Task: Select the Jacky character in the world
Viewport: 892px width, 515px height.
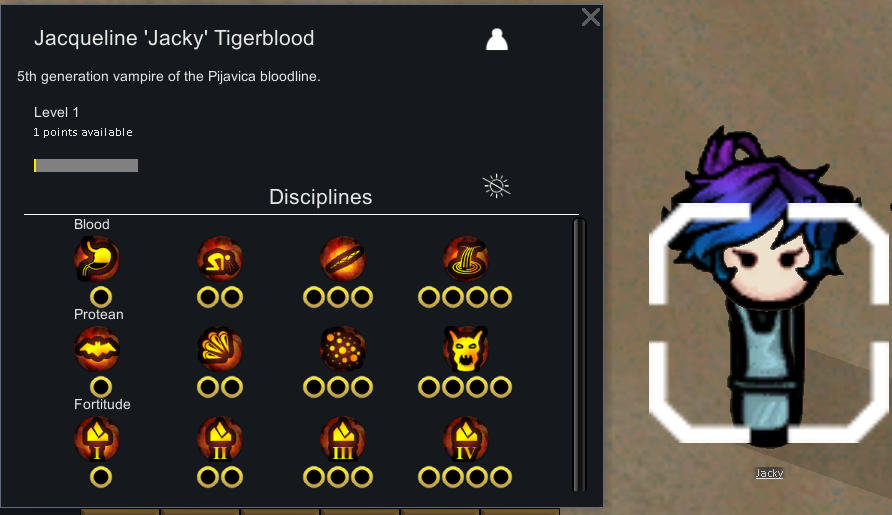Action: pyautogui.click(x=767, y=290)
